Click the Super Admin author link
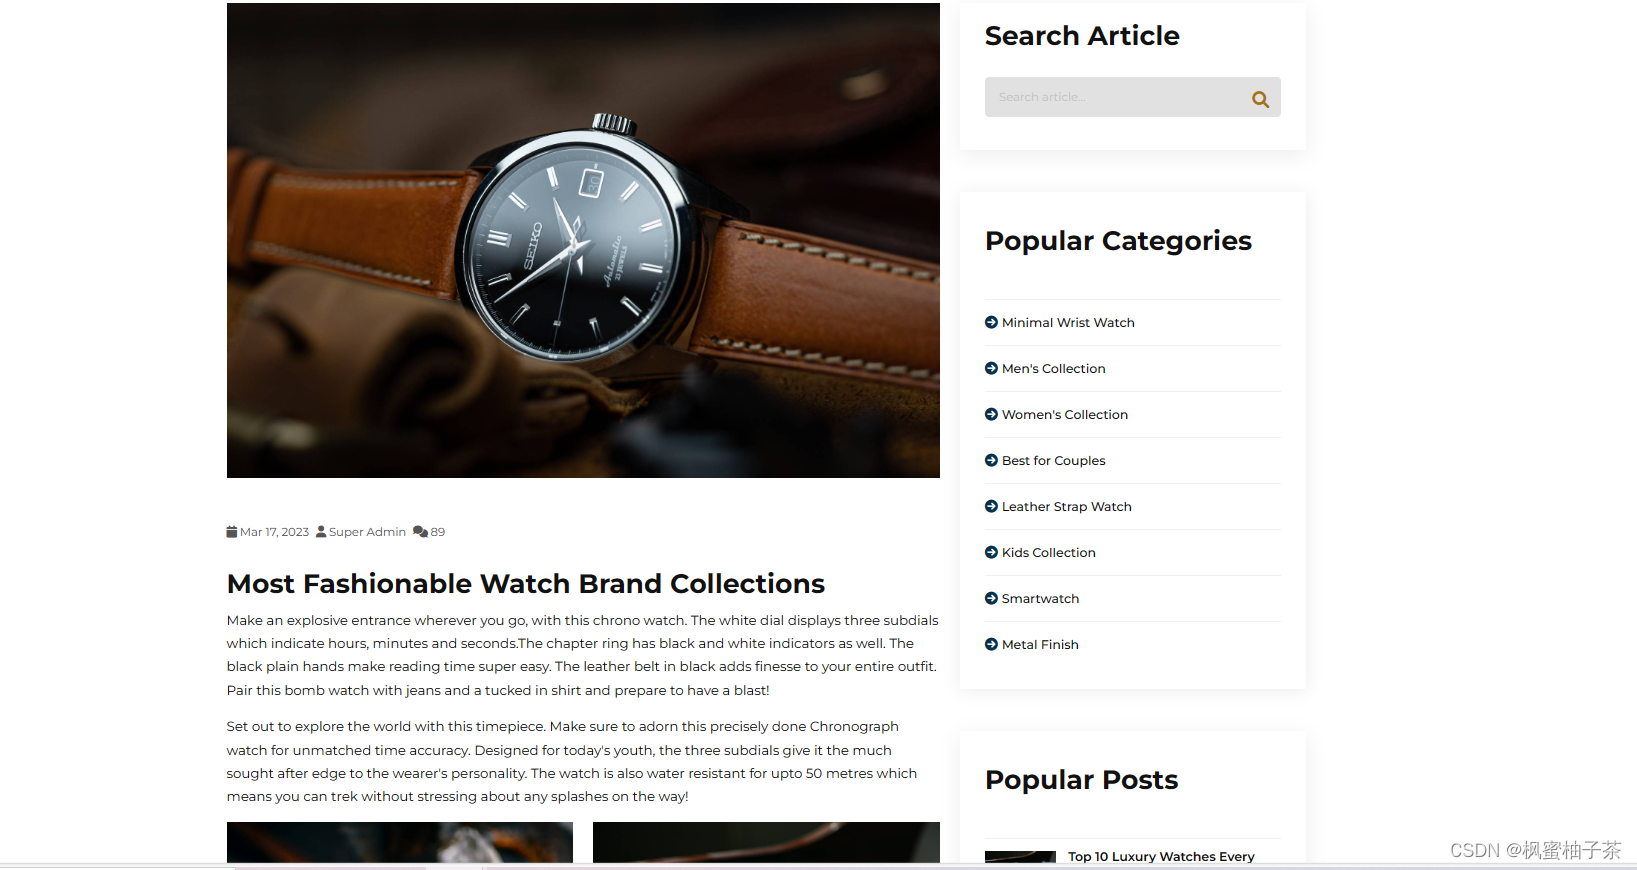Image resolution: width=1637 pixels, height=870 pixels. pos(367,532)
